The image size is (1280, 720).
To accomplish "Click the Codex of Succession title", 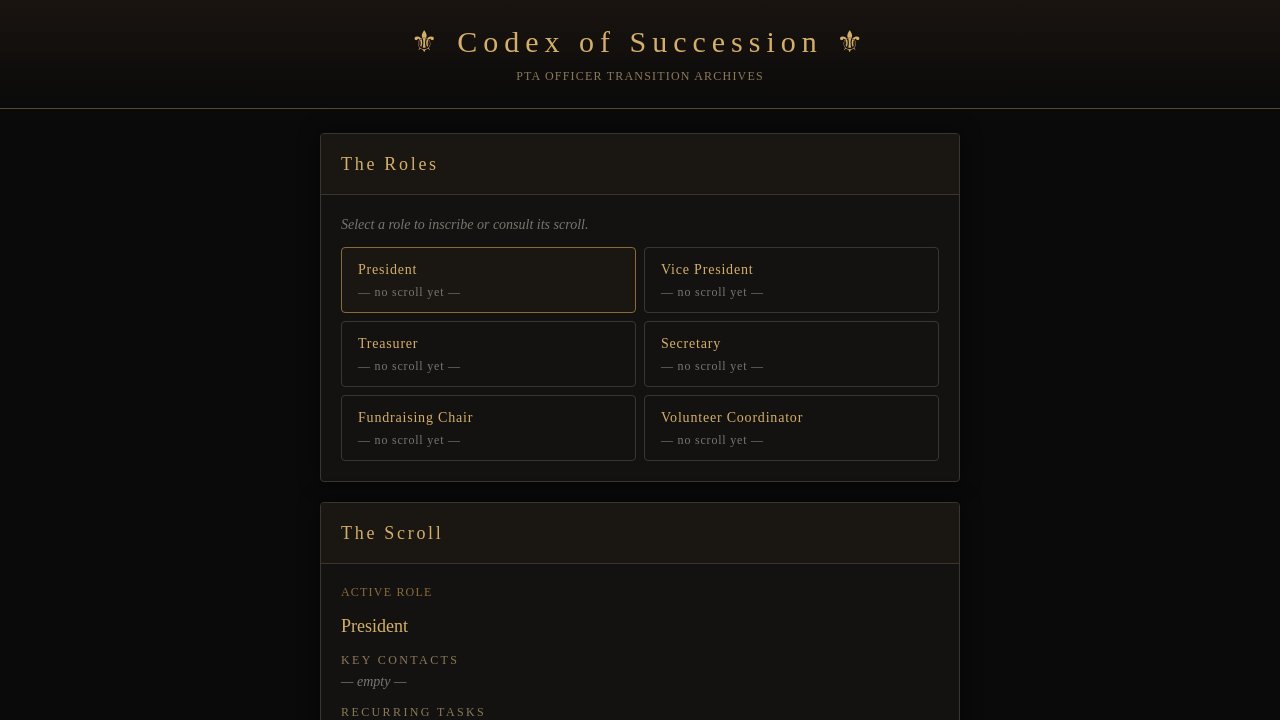I will point(639,42).
